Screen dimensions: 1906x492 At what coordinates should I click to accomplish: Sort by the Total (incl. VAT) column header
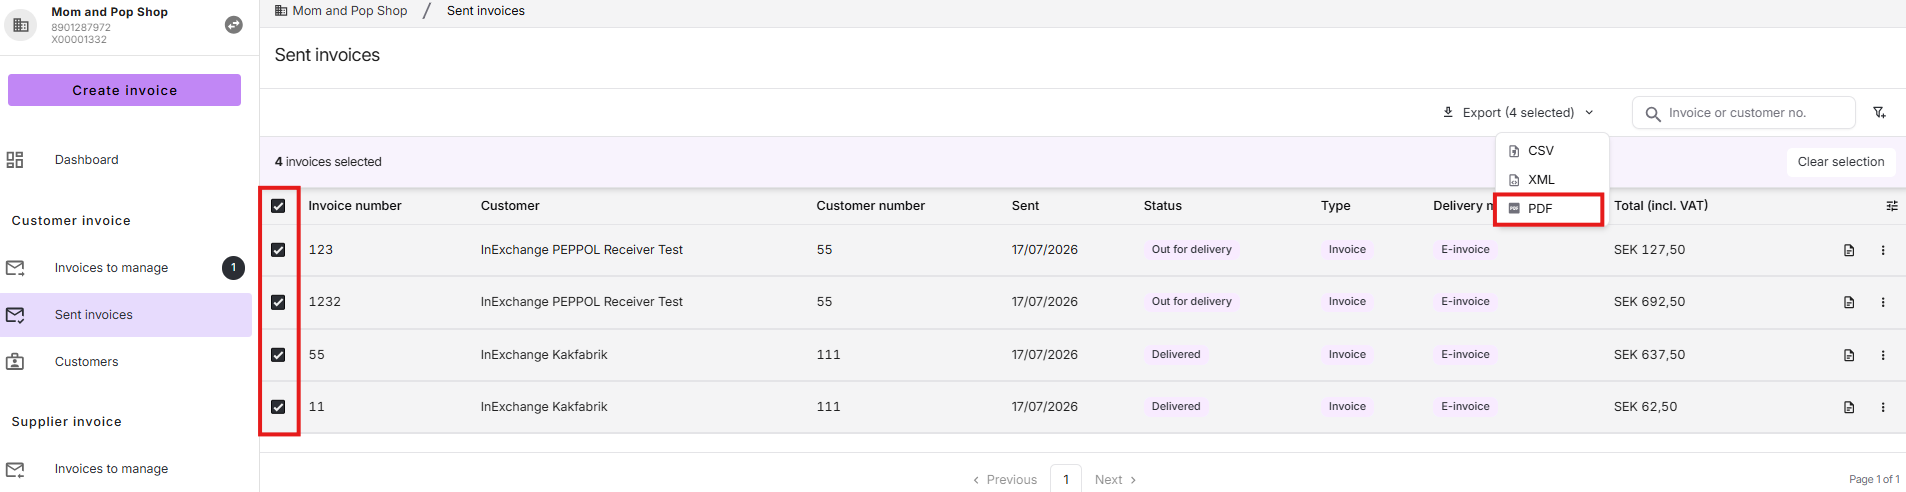click(1661, 206)
